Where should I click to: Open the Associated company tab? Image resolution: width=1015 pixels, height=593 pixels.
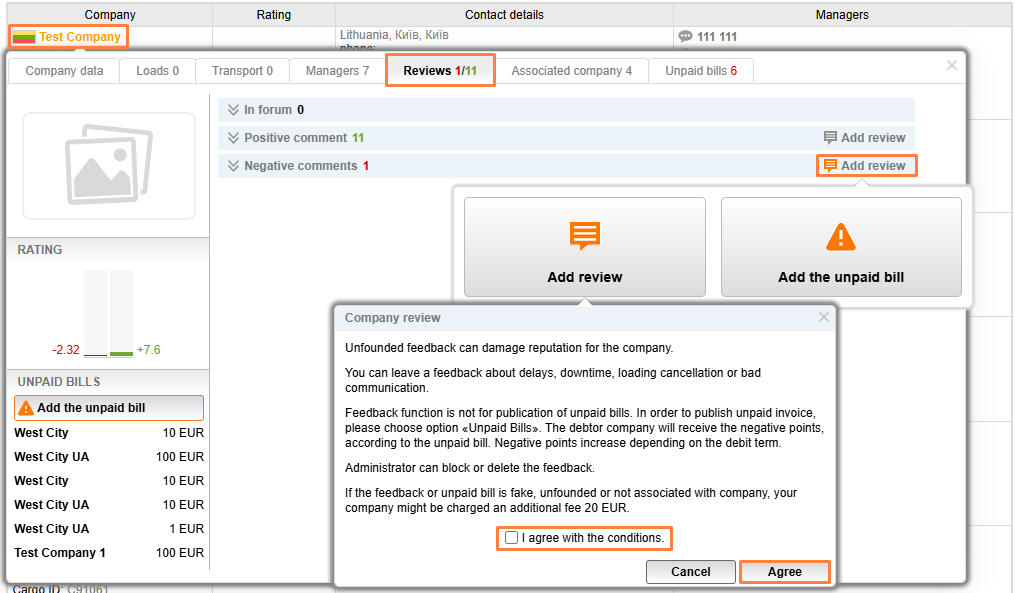tap(571, 71)
